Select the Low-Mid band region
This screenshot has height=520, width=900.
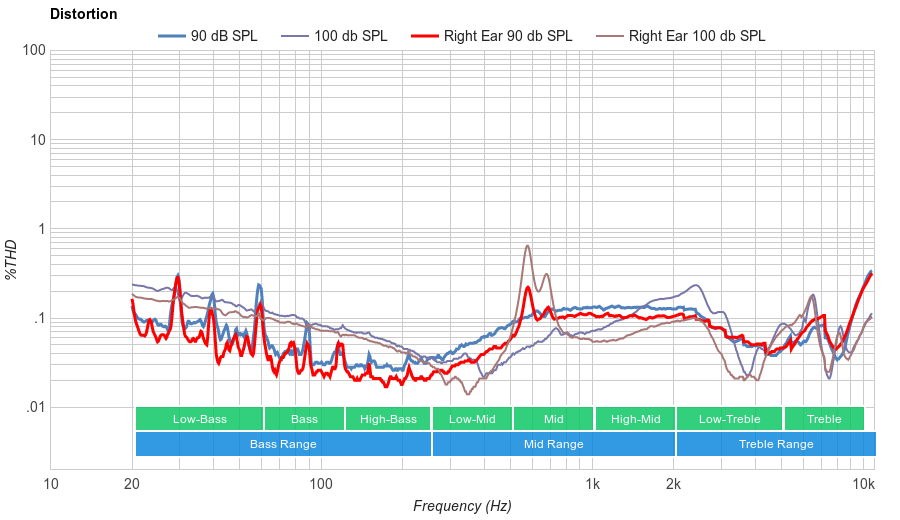(472, 419)
